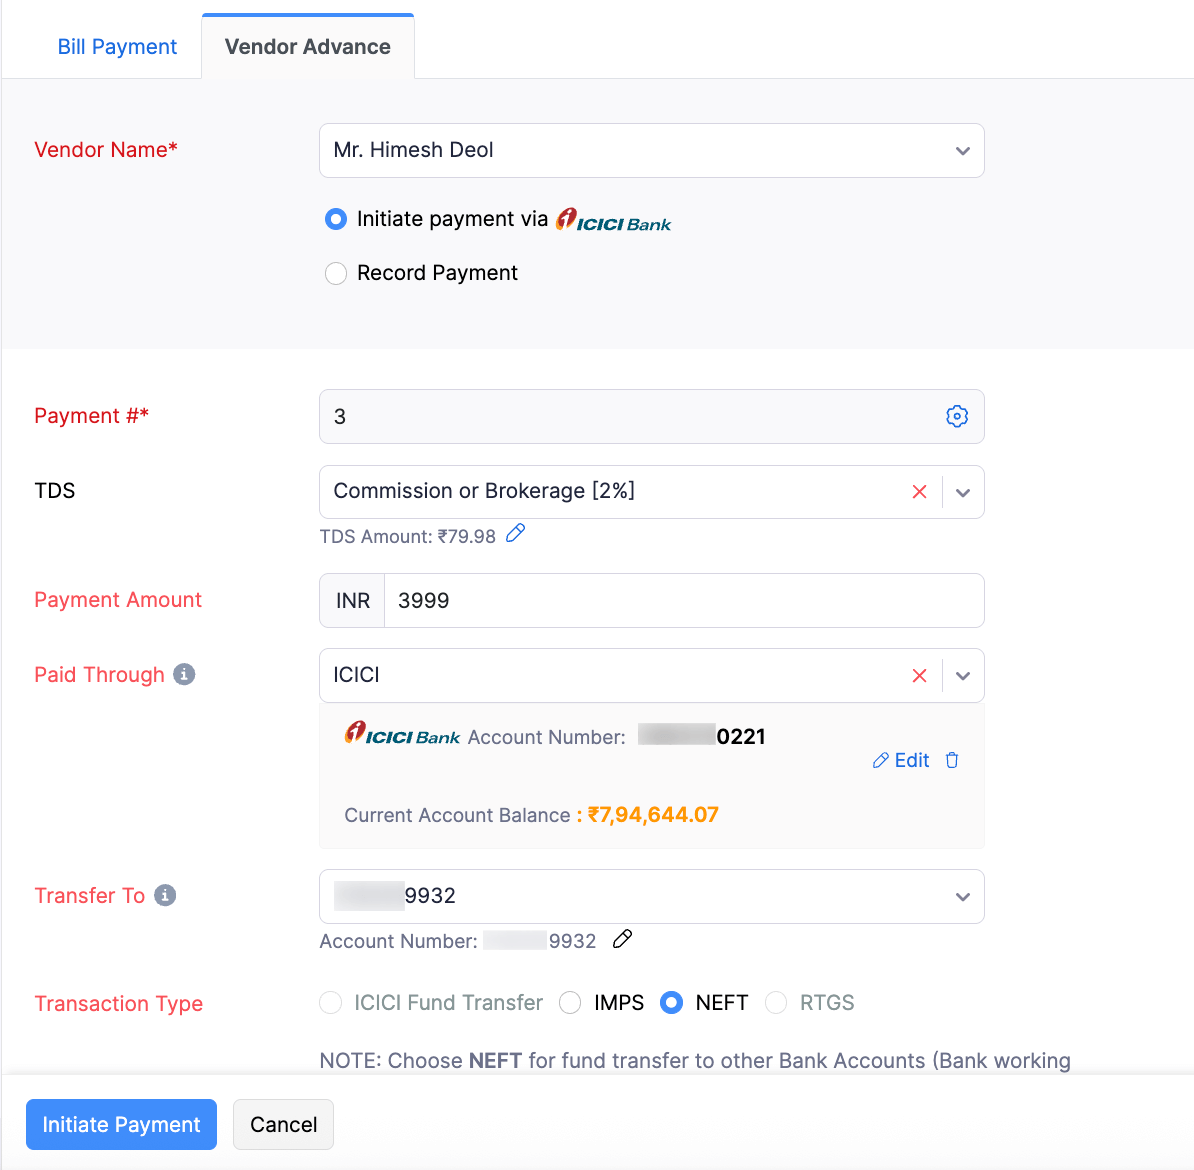Viewport: 1194px width, 1170px height.
Task: Delete the ICICI bank account via trash icon
Action: (x=952, y=760)
